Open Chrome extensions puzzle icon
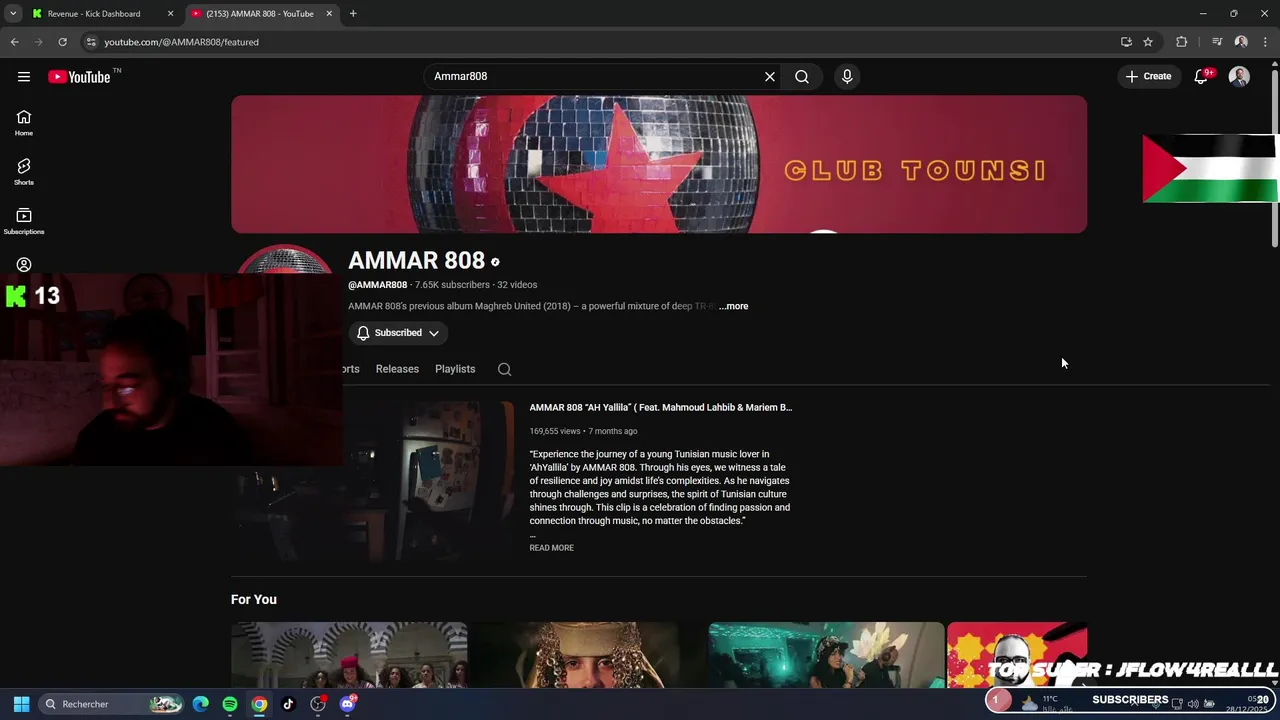1280x720 pixels. pyautogui.click(x=1182, y=42)
